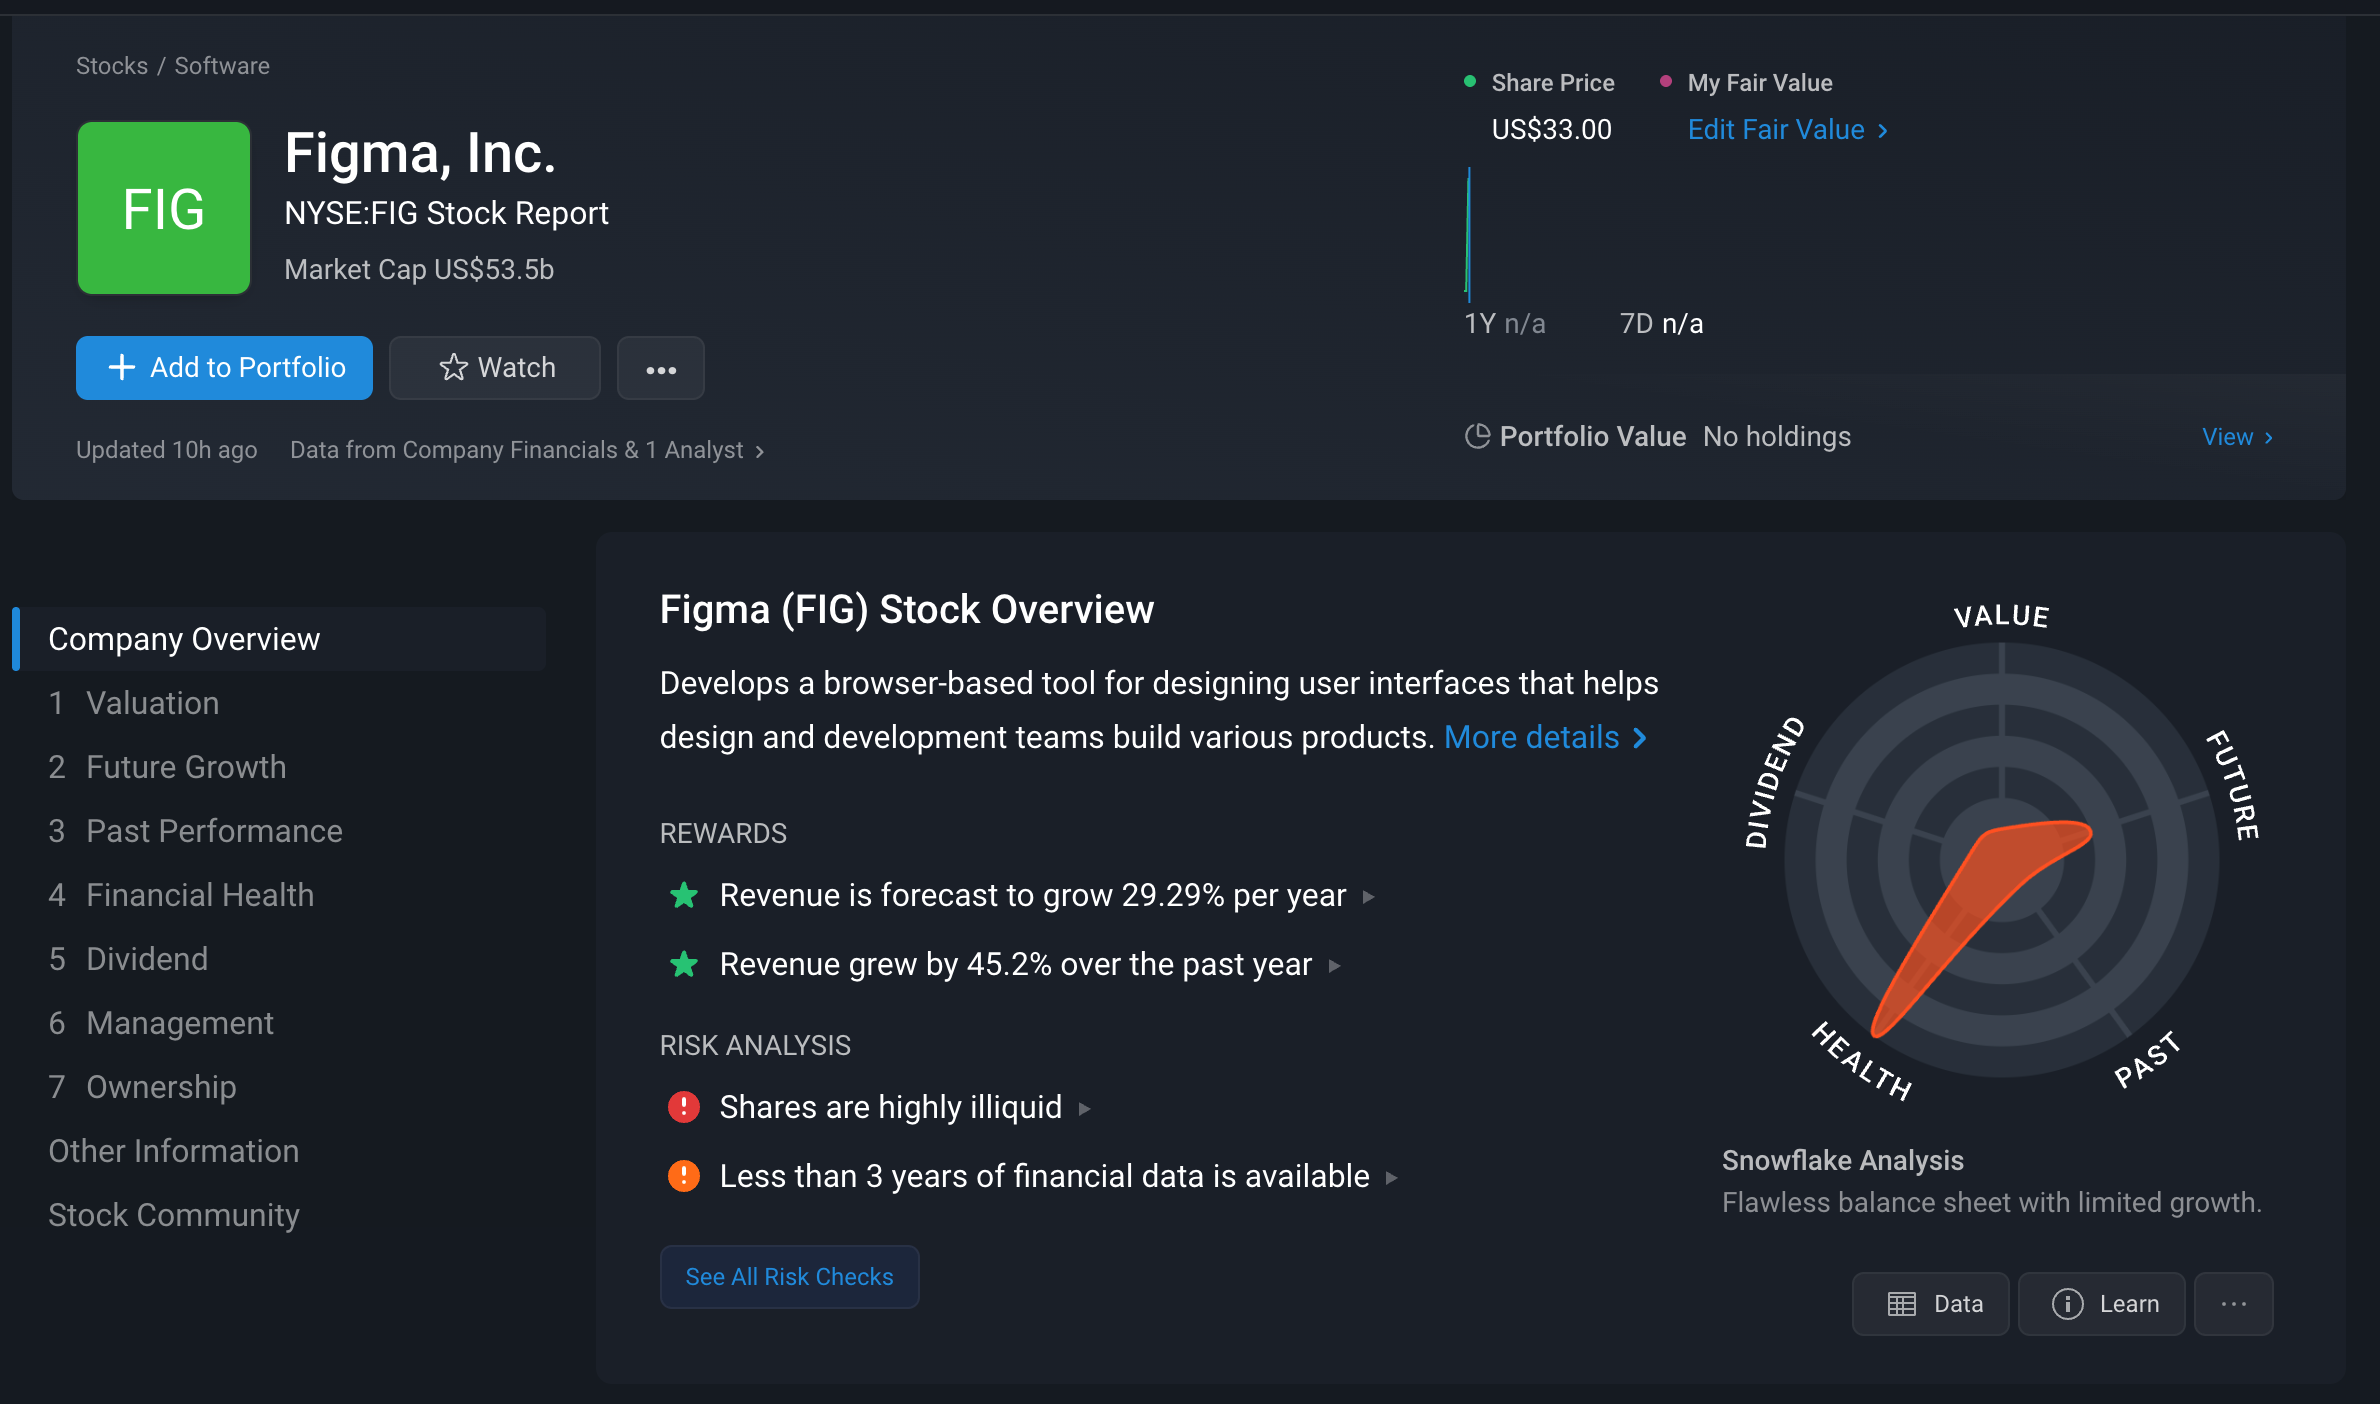The width and height of the screenshot is (2380, 1404).
Task: Click the green FIG company logo
Action: coord(164,208)
